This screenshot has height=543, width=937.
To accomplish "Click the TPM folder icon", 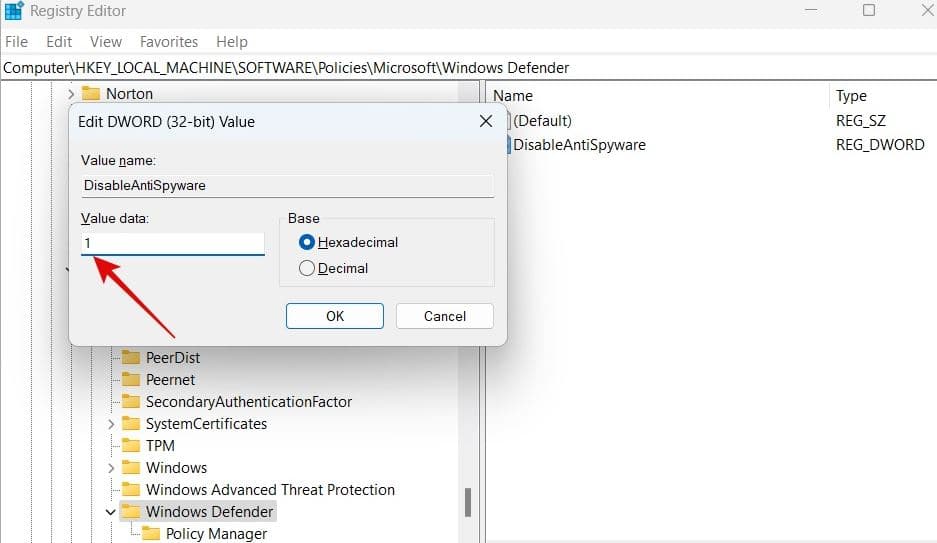I will point(131,445).
